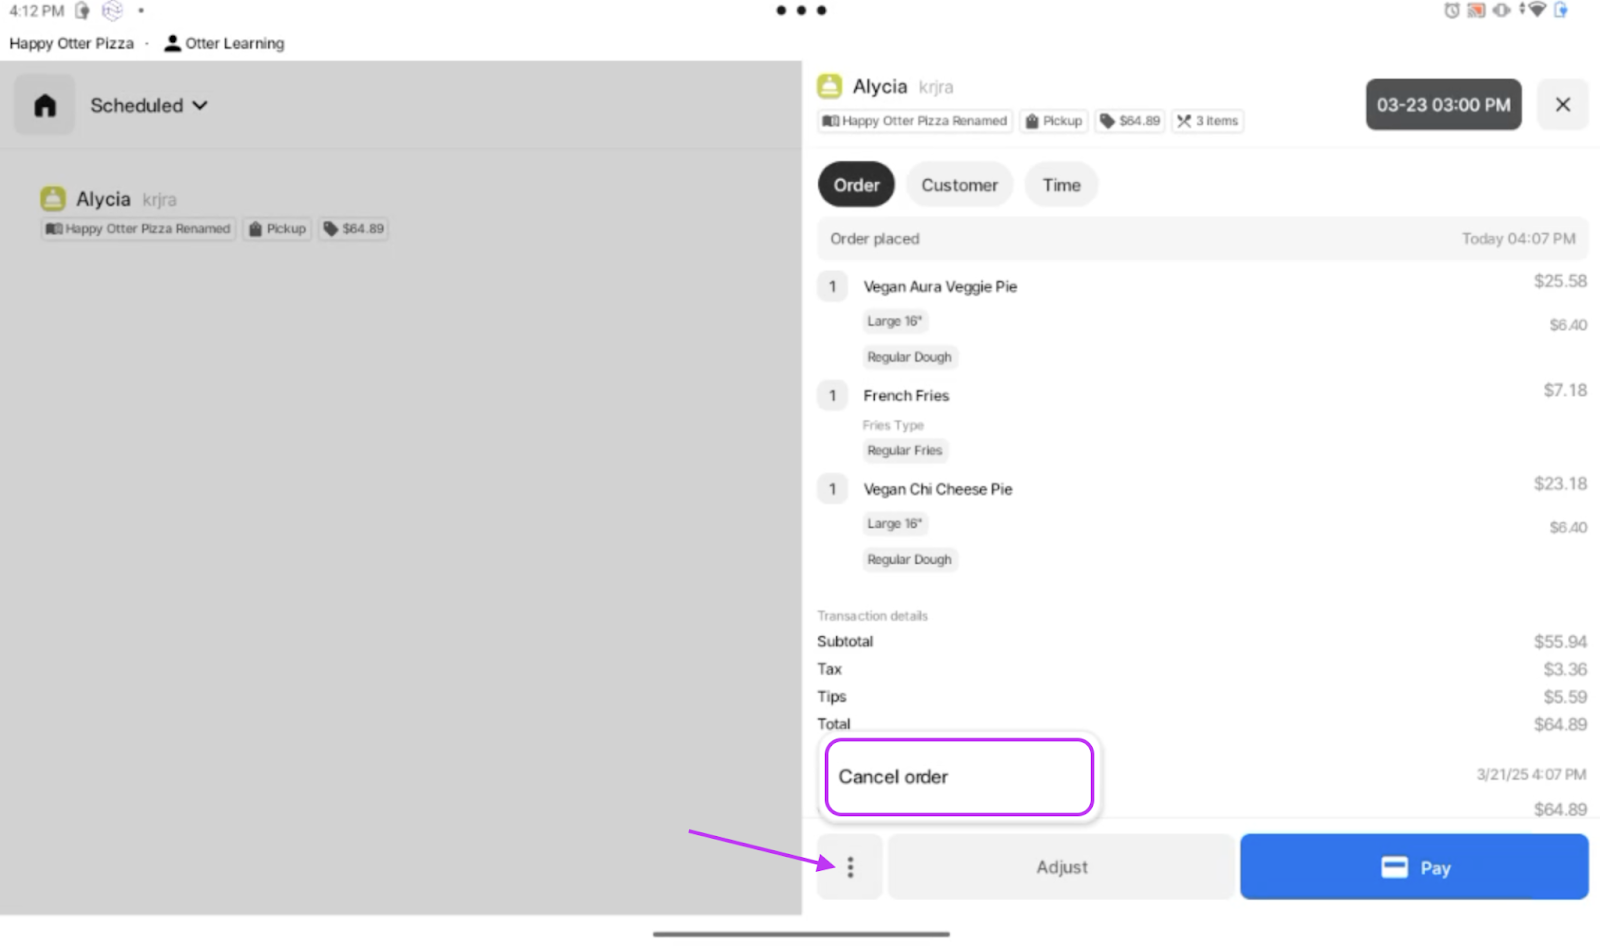Click the Otter Learning user profile icon
Screen dimensions: 1600x950
coord(172,43)
